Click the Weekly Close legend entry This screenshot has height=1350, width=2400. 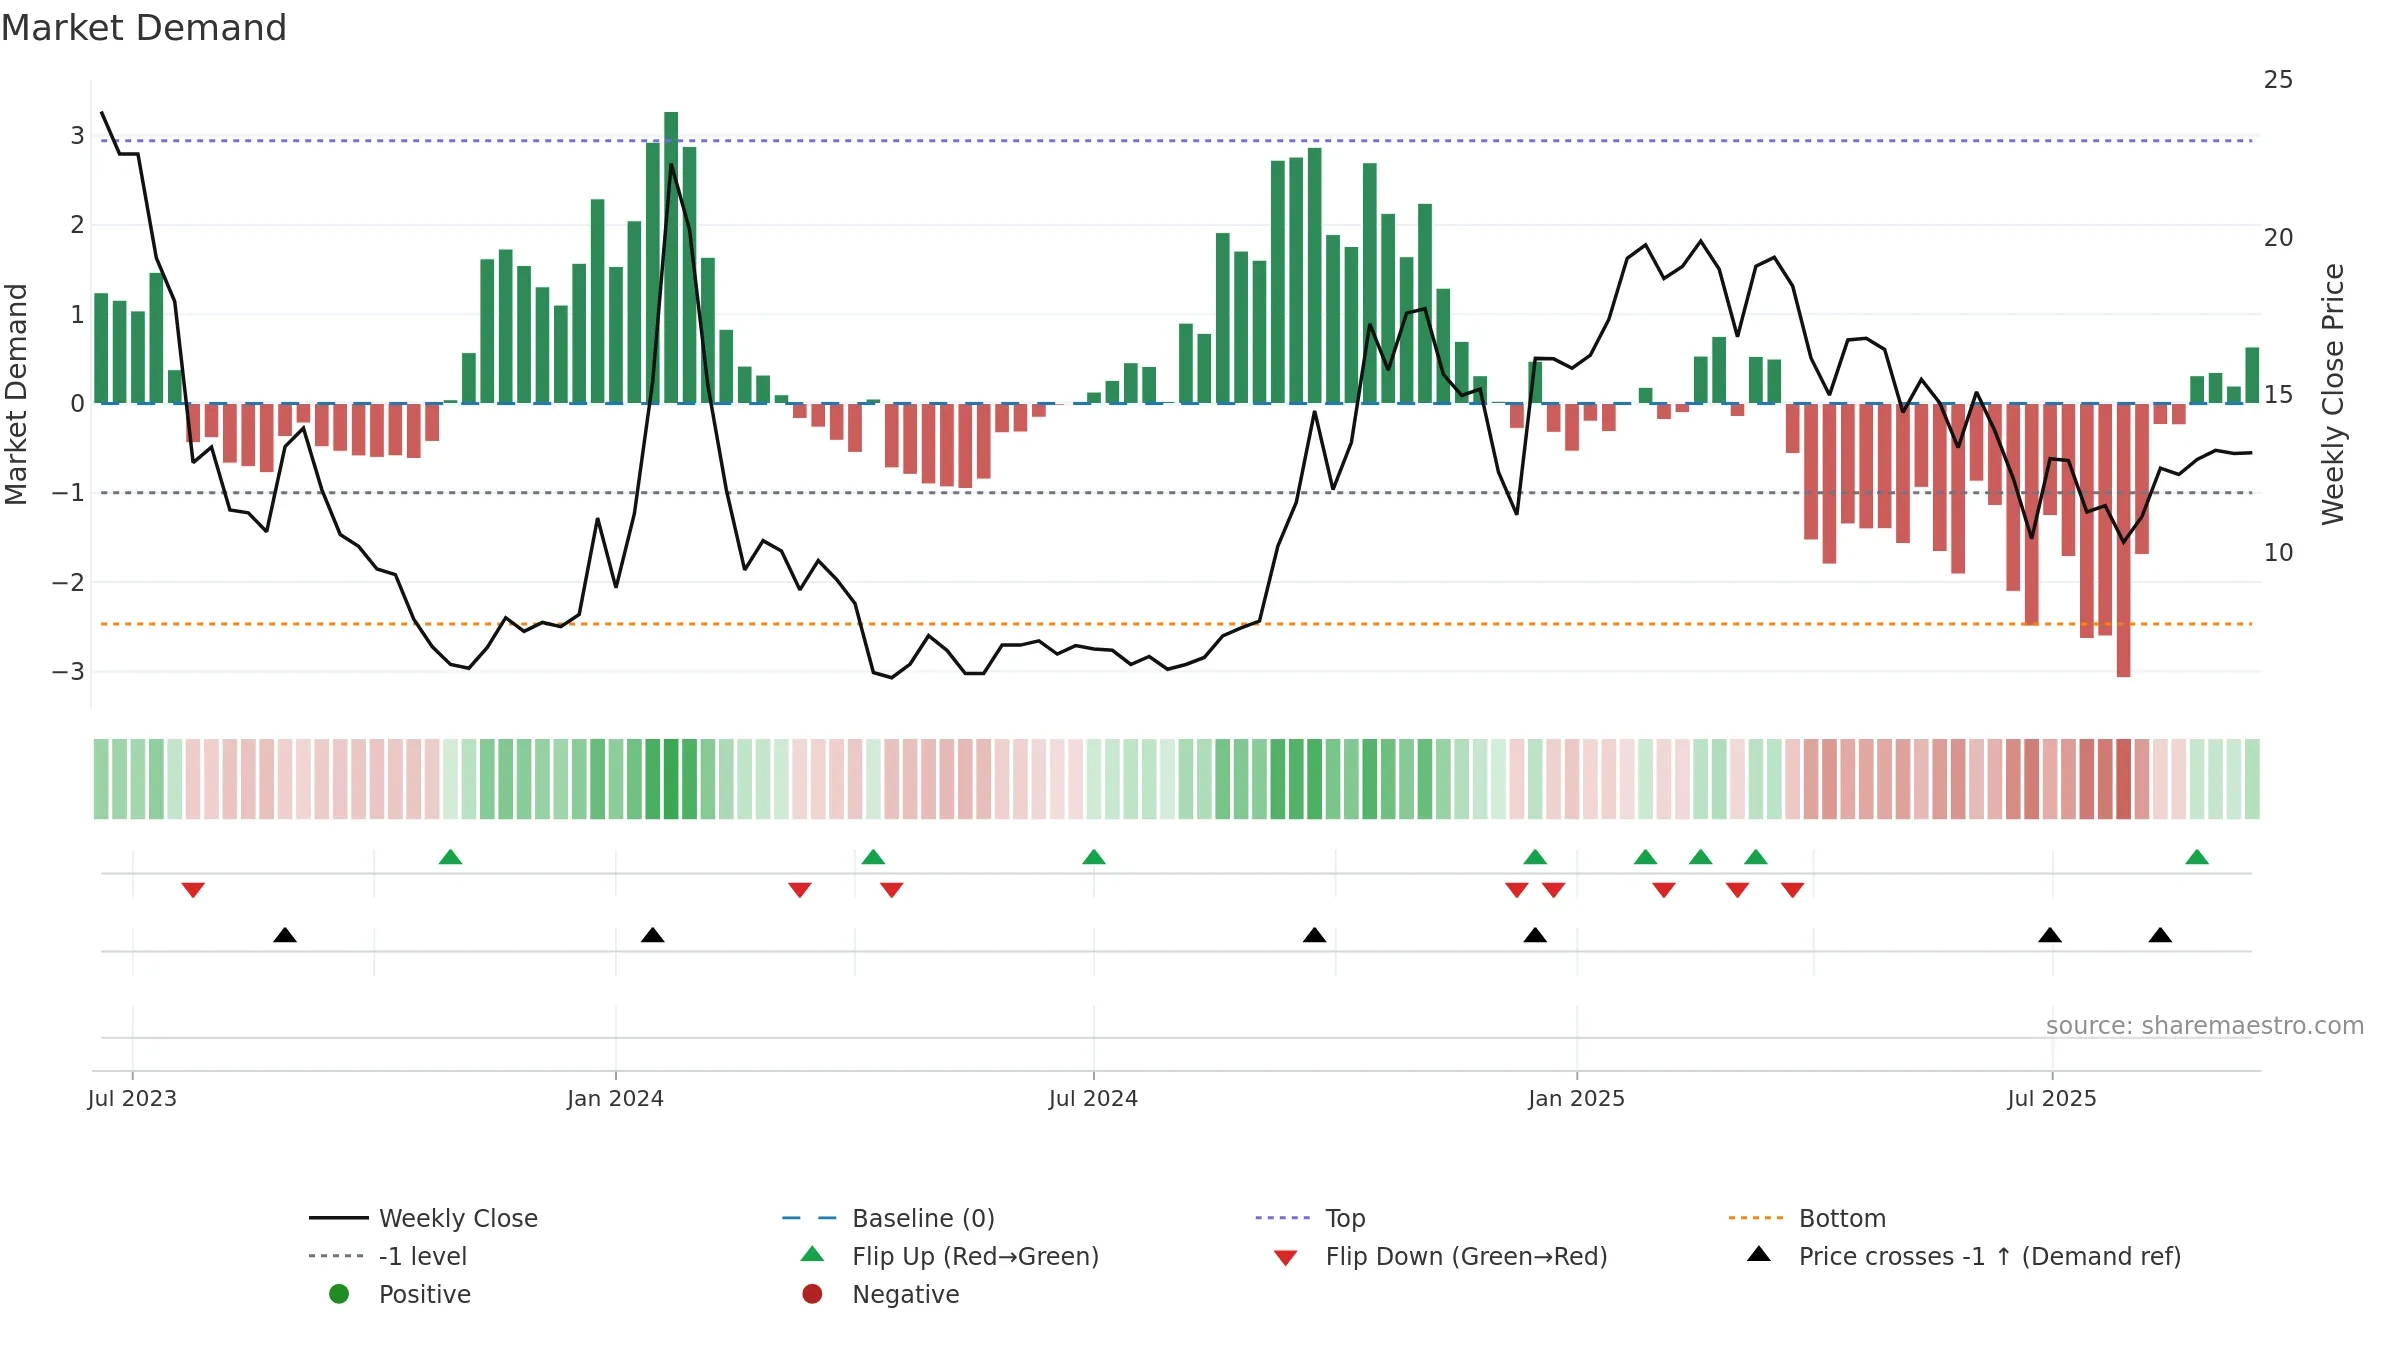click(x=424, y=1218)
